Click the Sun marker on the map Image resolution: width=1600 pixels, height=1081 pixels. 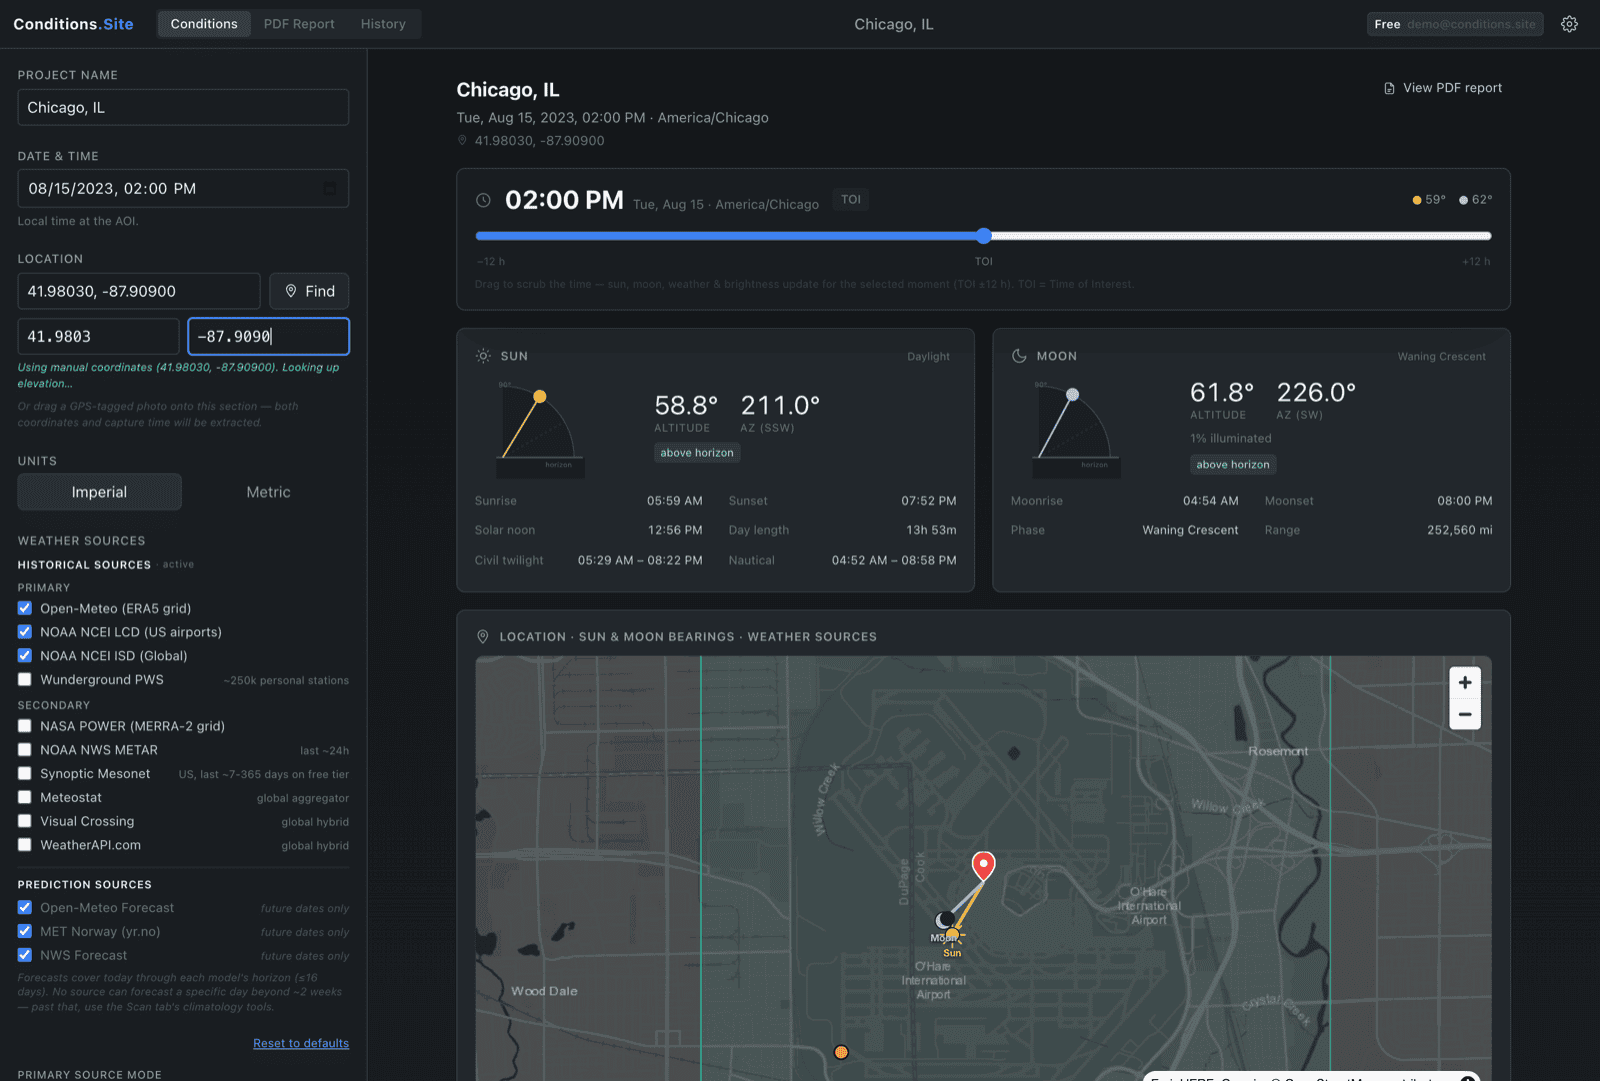tap(953, 935)
